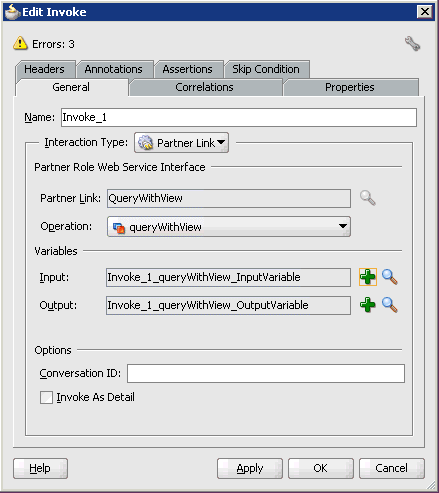Expand the Operation queryWithView dropdown
The image size is (439, 493).
229,227
